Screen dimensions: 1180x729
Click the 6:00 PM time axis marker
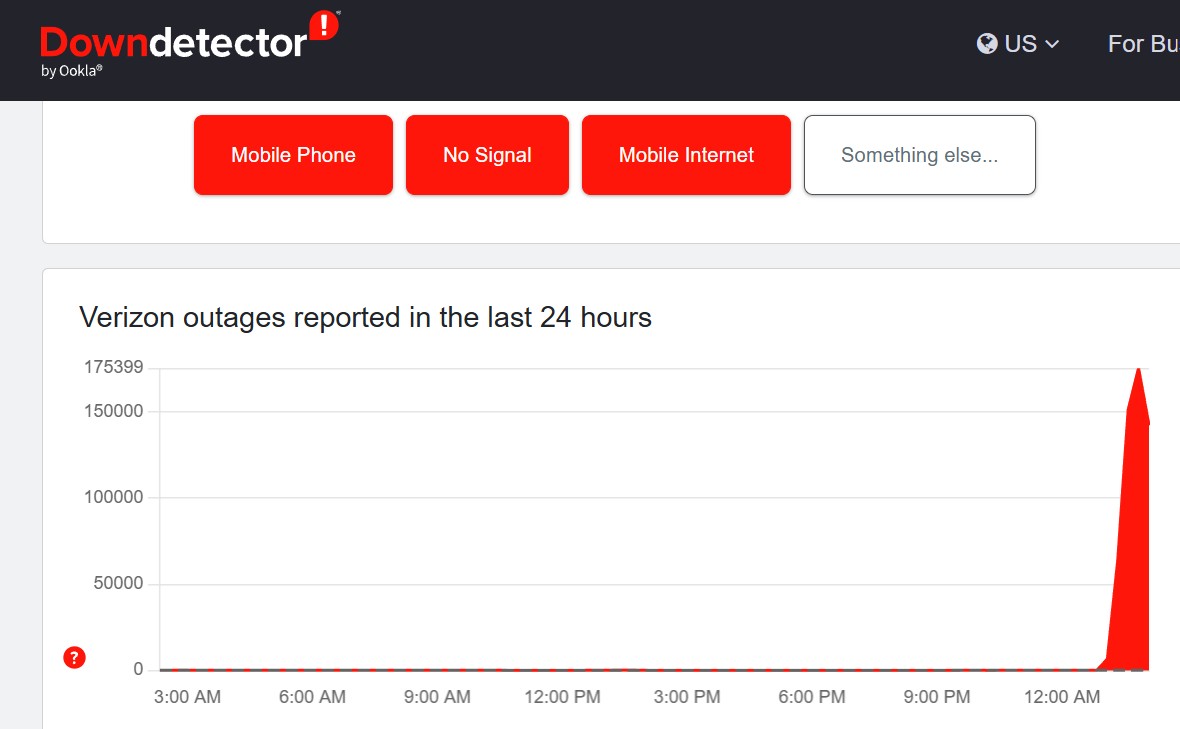812,697
